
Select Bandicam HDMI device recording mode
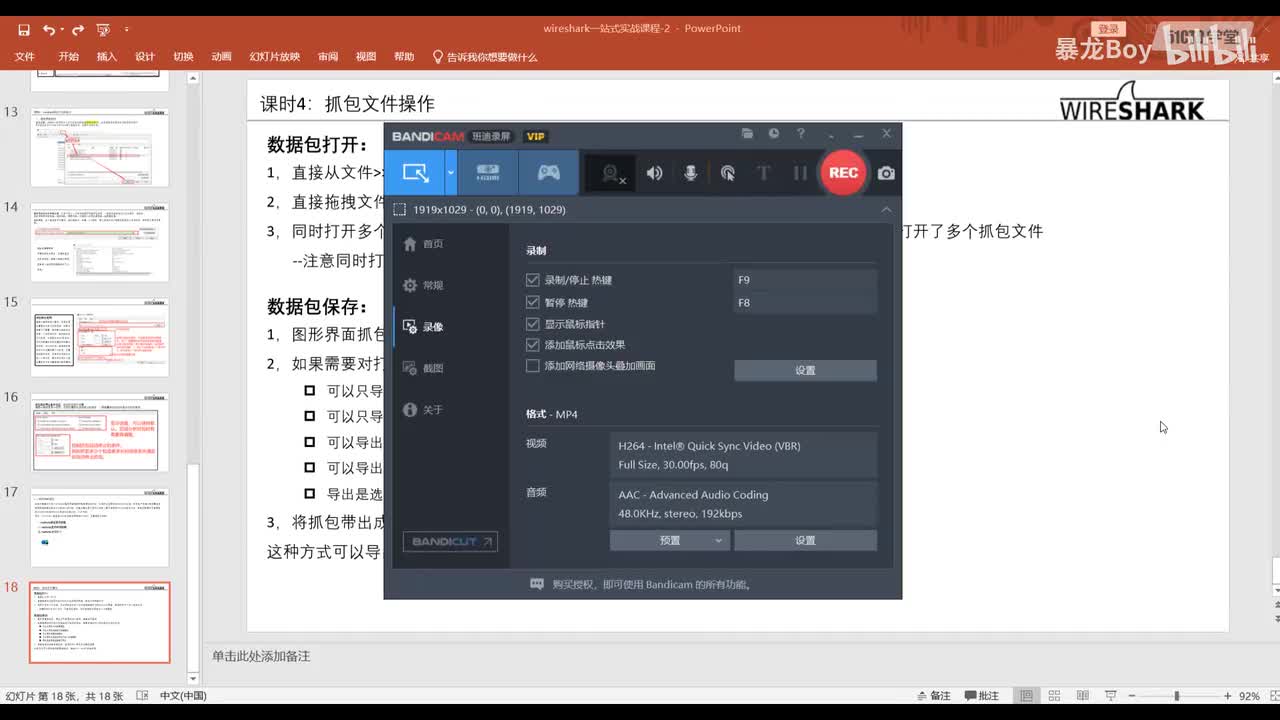(x=488, y=172)
